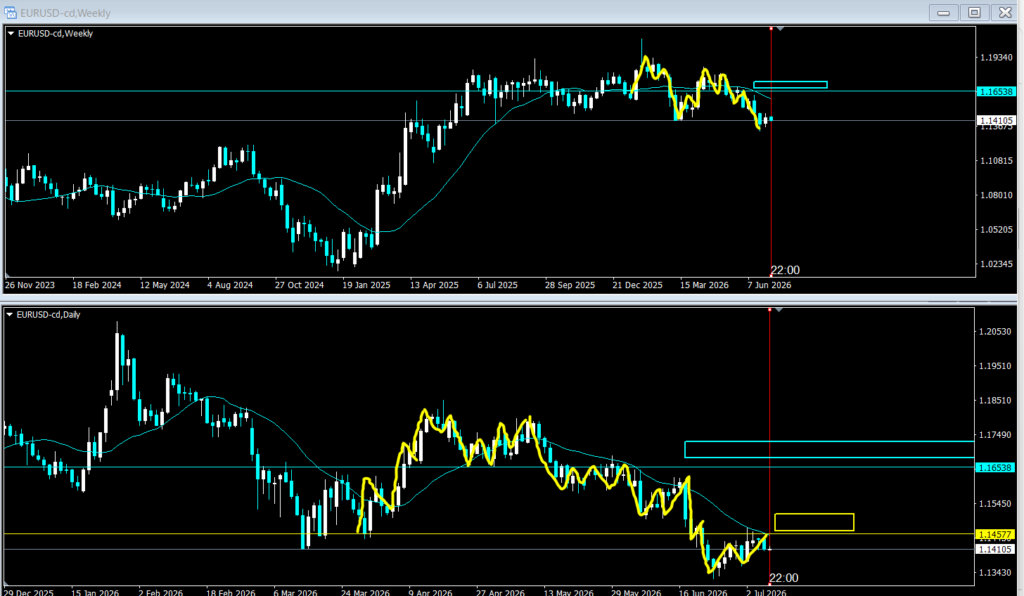The height and width of the screenshot is (596, 1024).
Task: Click the 6 Jul 2025 date on Weekly time axis
Action: coord(498,285)
